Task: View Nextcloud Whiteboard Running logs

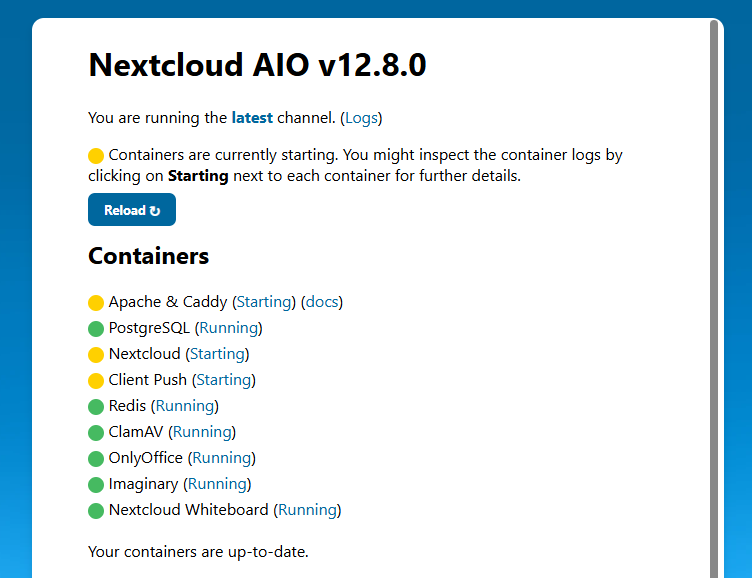Action: coord(307,510)
